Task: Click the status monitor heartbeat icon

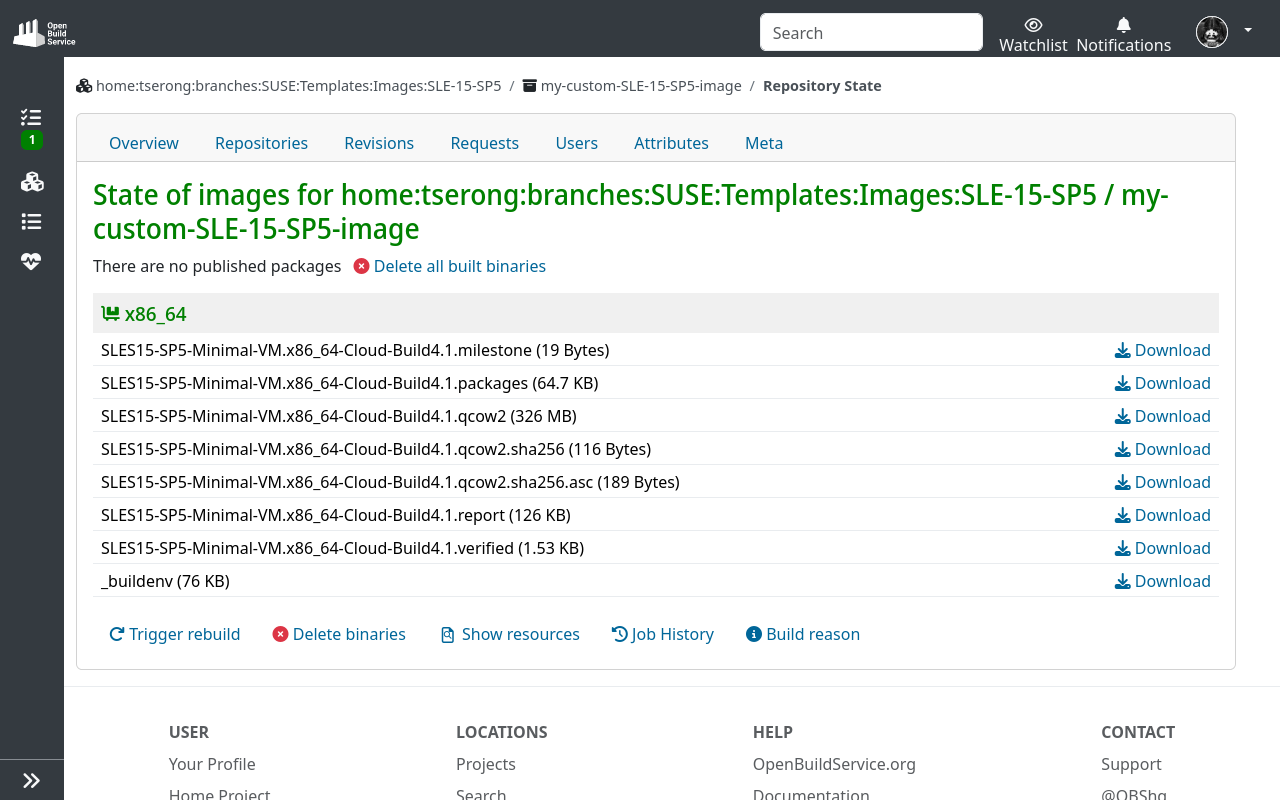Action: pyautogui.click(x=31, y=261)
